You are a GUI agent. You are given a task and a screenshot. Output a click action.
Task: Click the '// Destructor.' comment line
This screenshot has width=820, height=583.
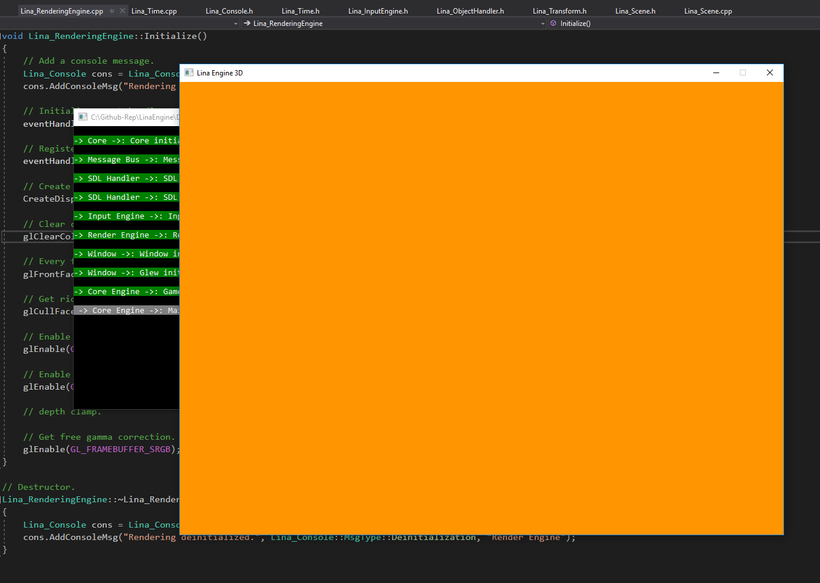(39, 487)
